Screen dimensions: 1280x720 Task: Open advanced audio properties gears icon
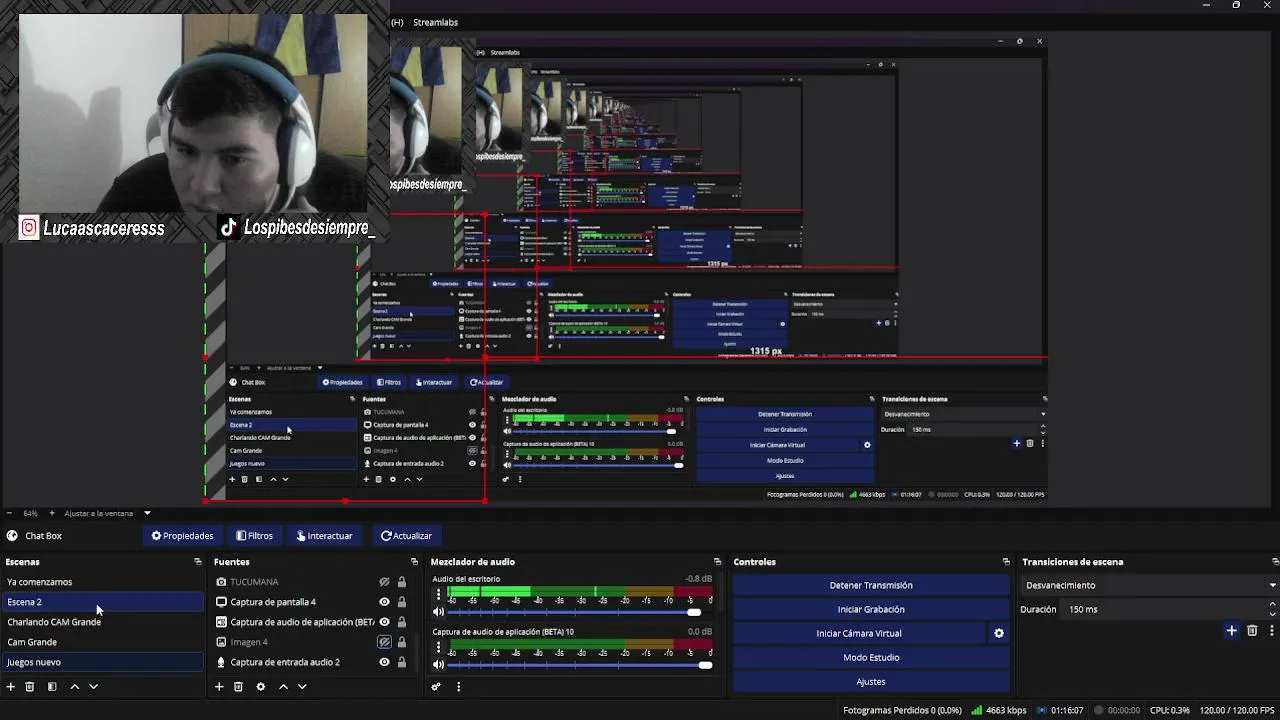point(436,687)
